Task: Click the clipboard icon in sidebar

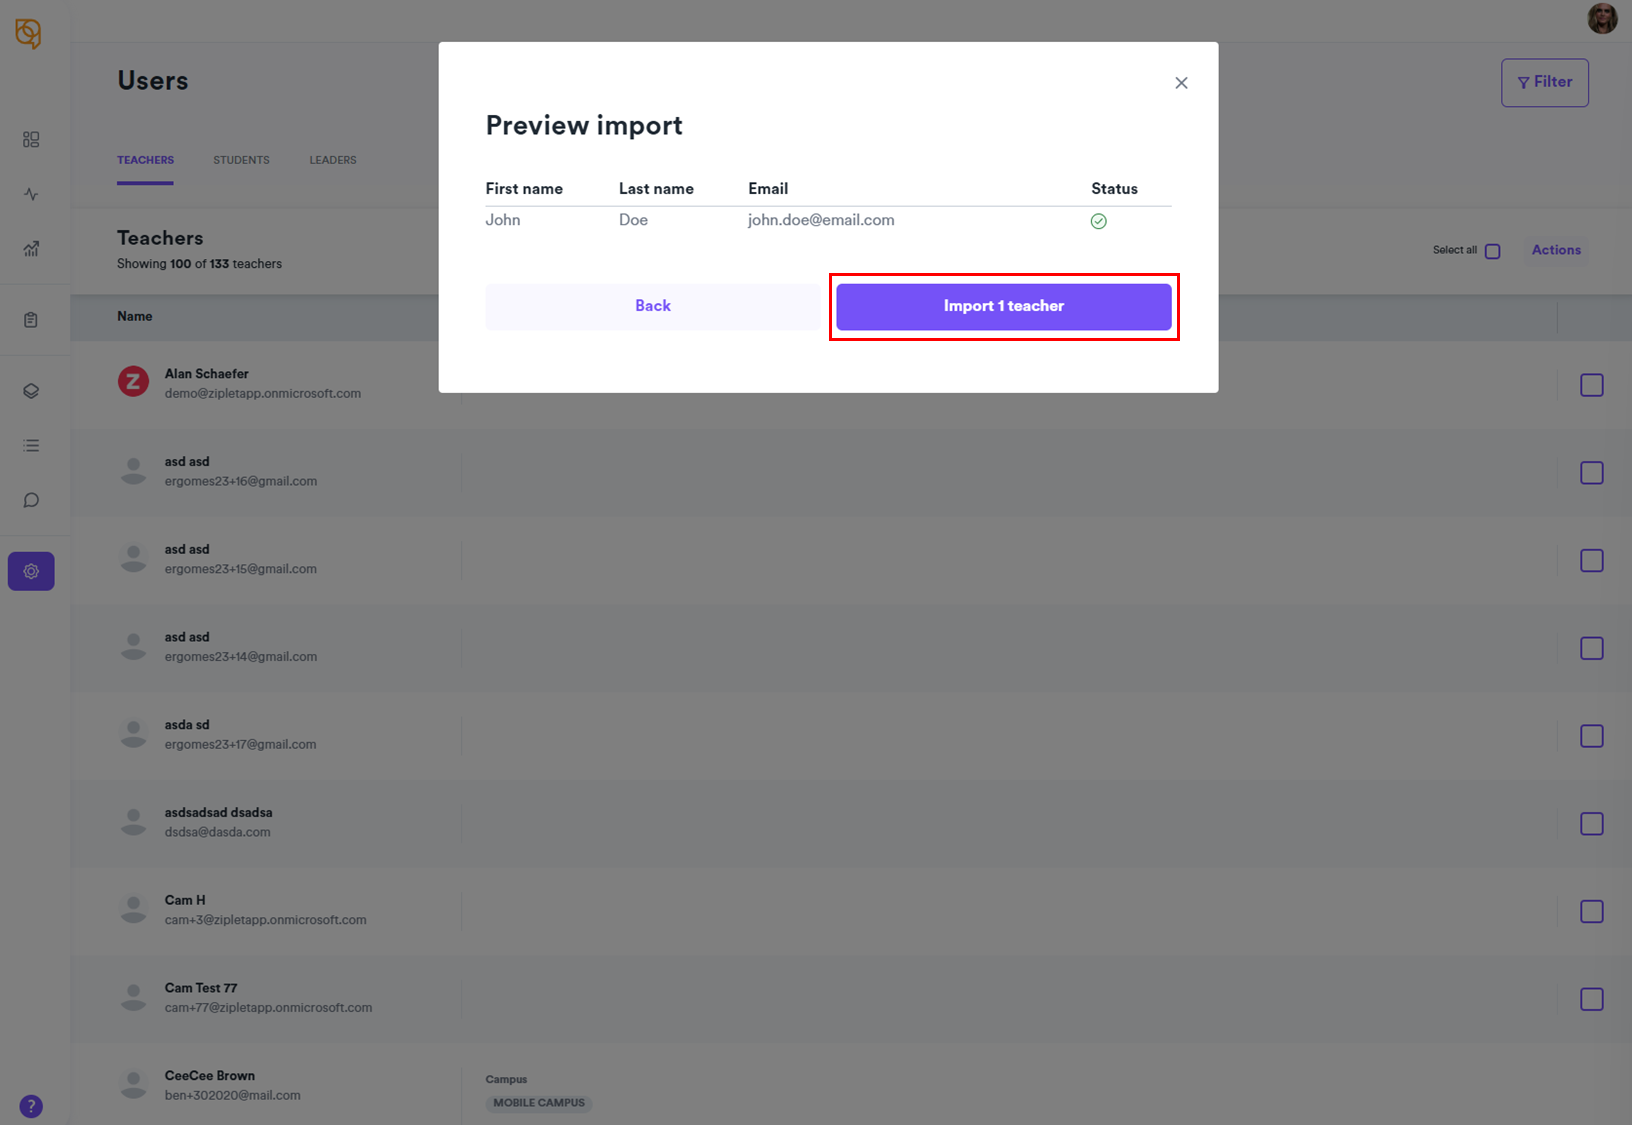Action: click(x=31, y=320)
